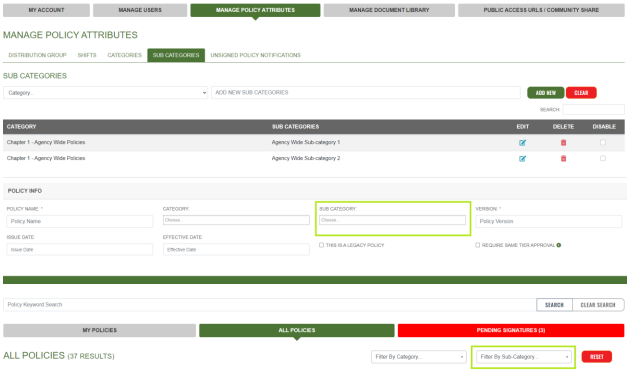Click Policy Name input field
627x376 pixels.
coord(80,221)
